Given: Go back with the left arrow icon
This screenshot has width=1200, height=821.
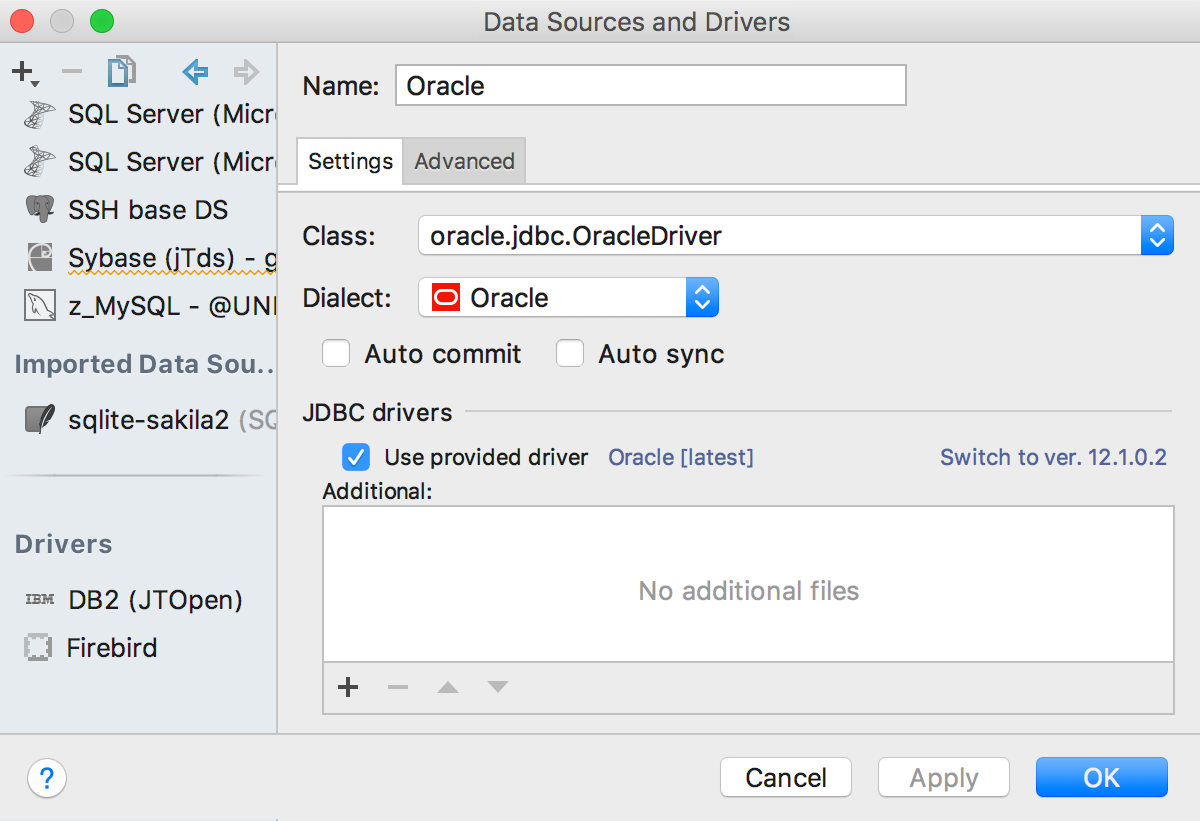Looking at the screenshot, I should click(196, 72).
